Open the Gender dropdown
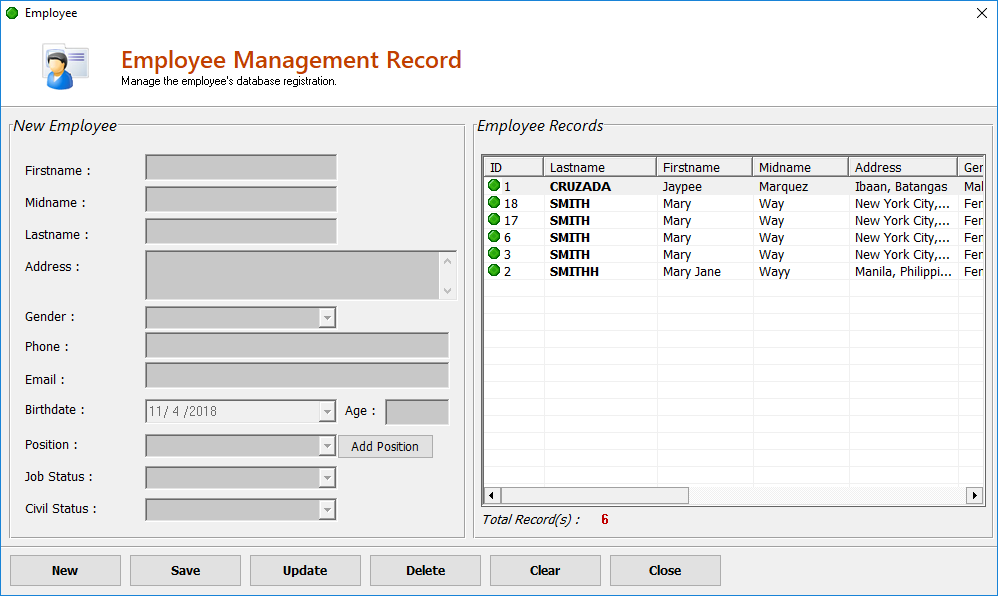 click(x=327, y=317)
